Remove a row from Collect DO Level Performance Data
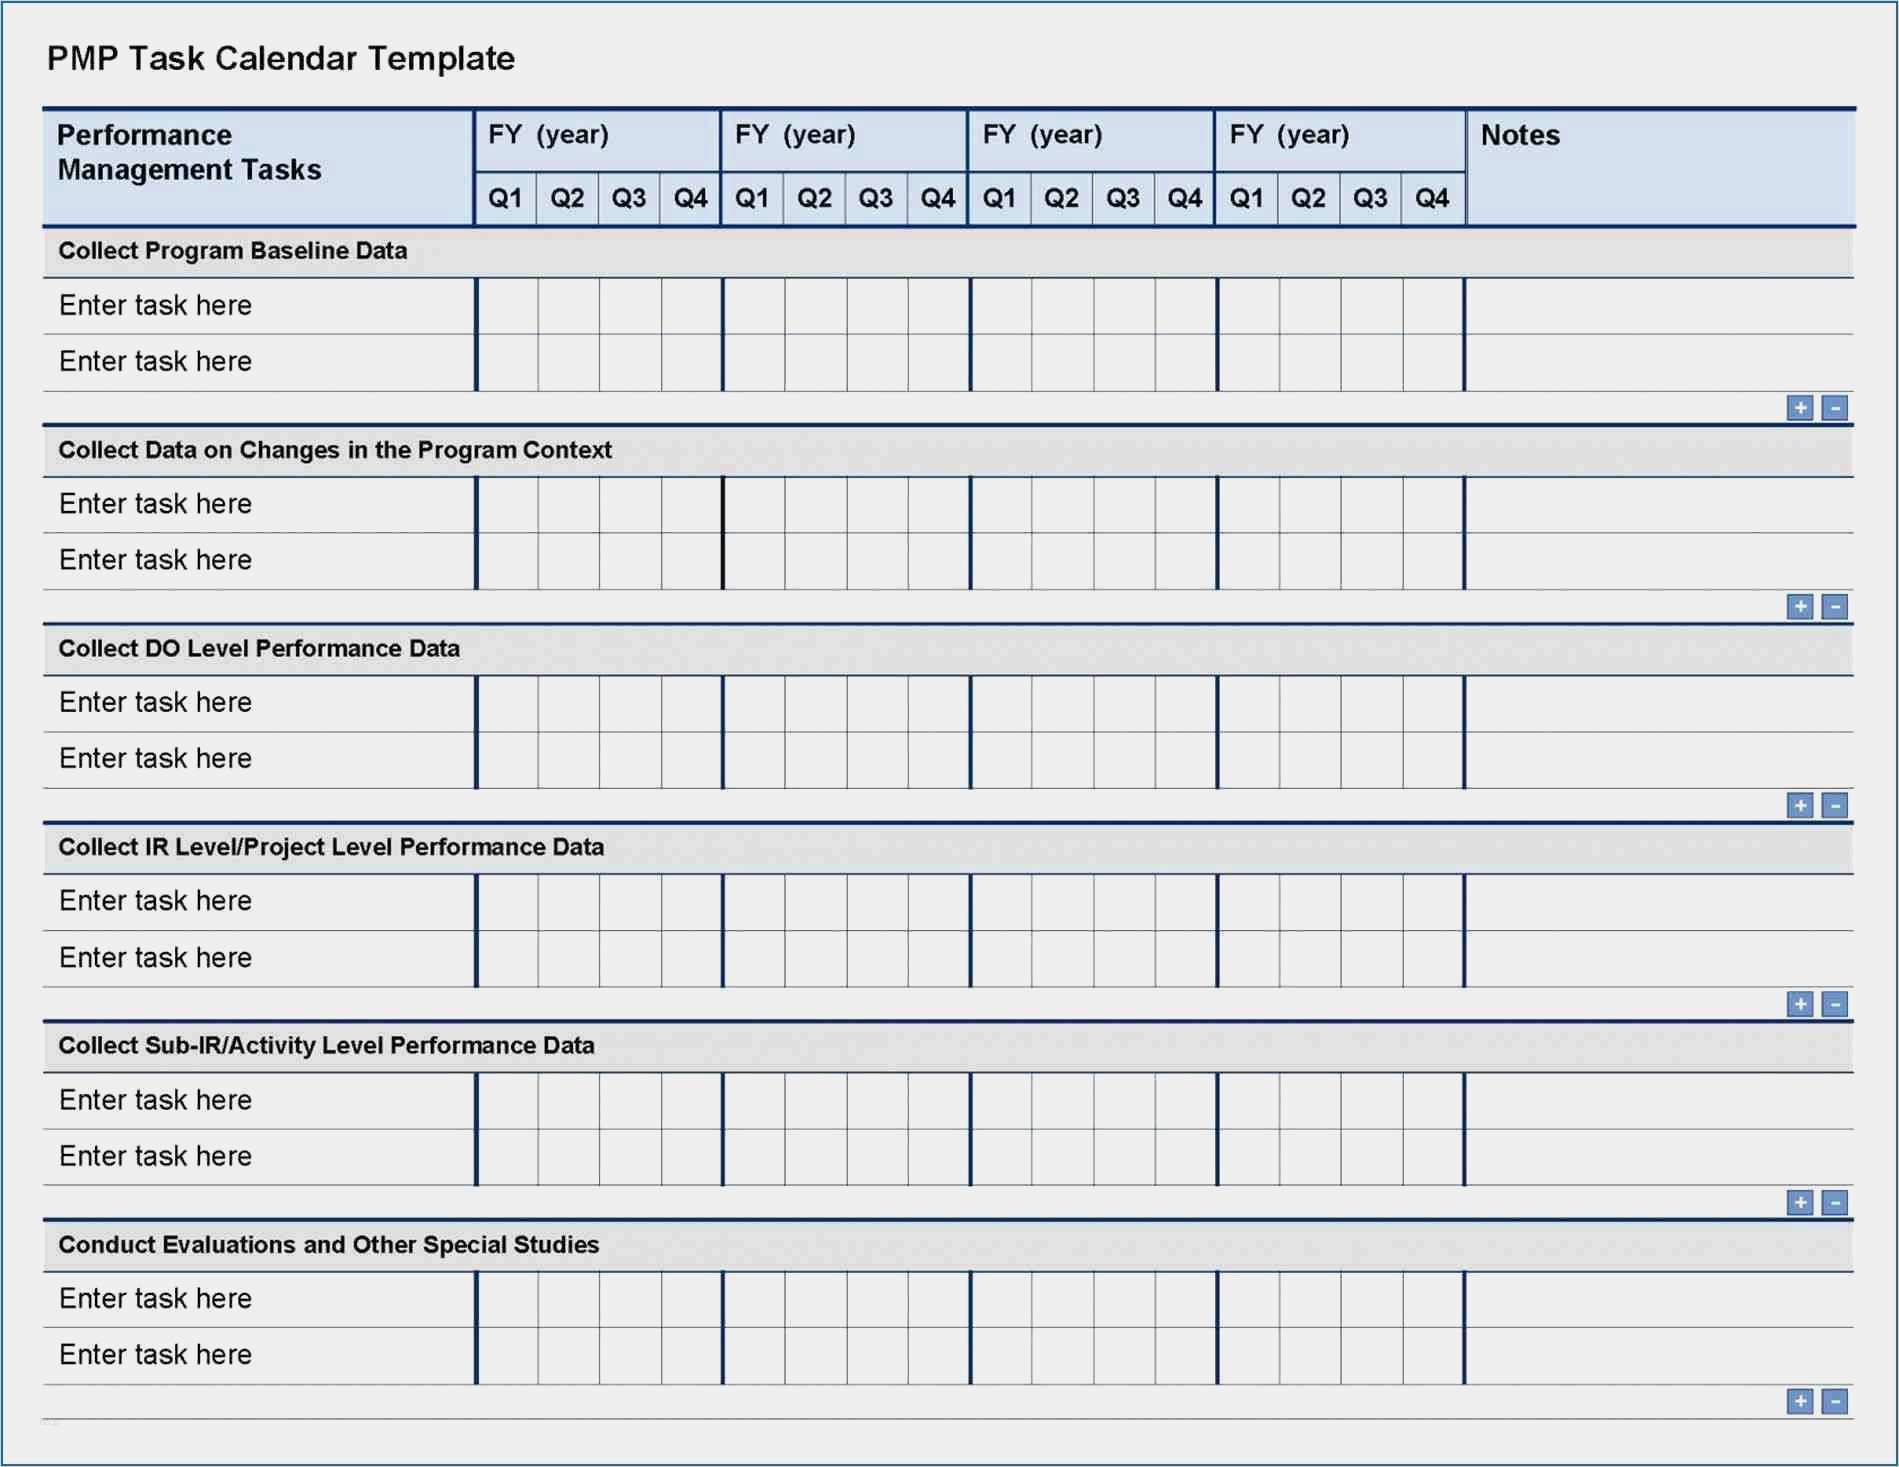1899x1467 pixels. pos(1834,806)
